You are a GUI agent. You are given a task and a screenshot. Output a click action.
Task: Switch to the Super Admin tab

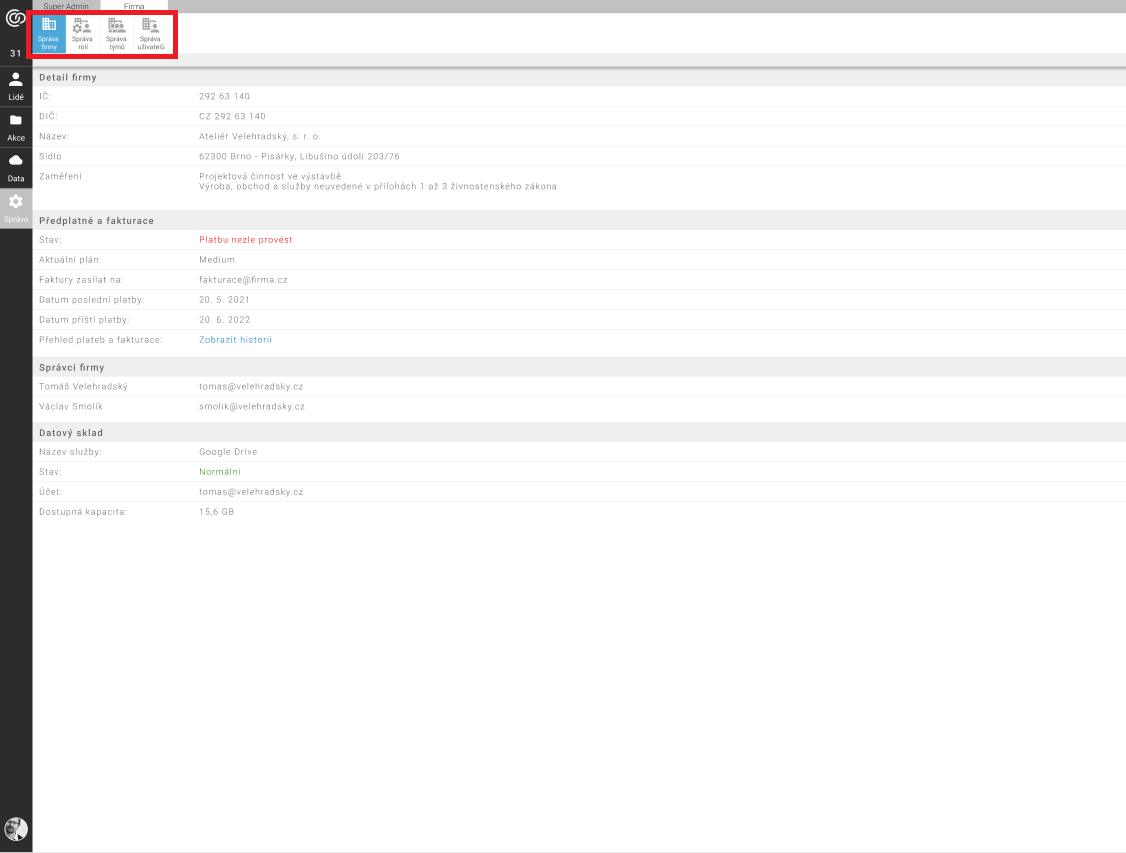pyautogui.click(x=66, y=6)
